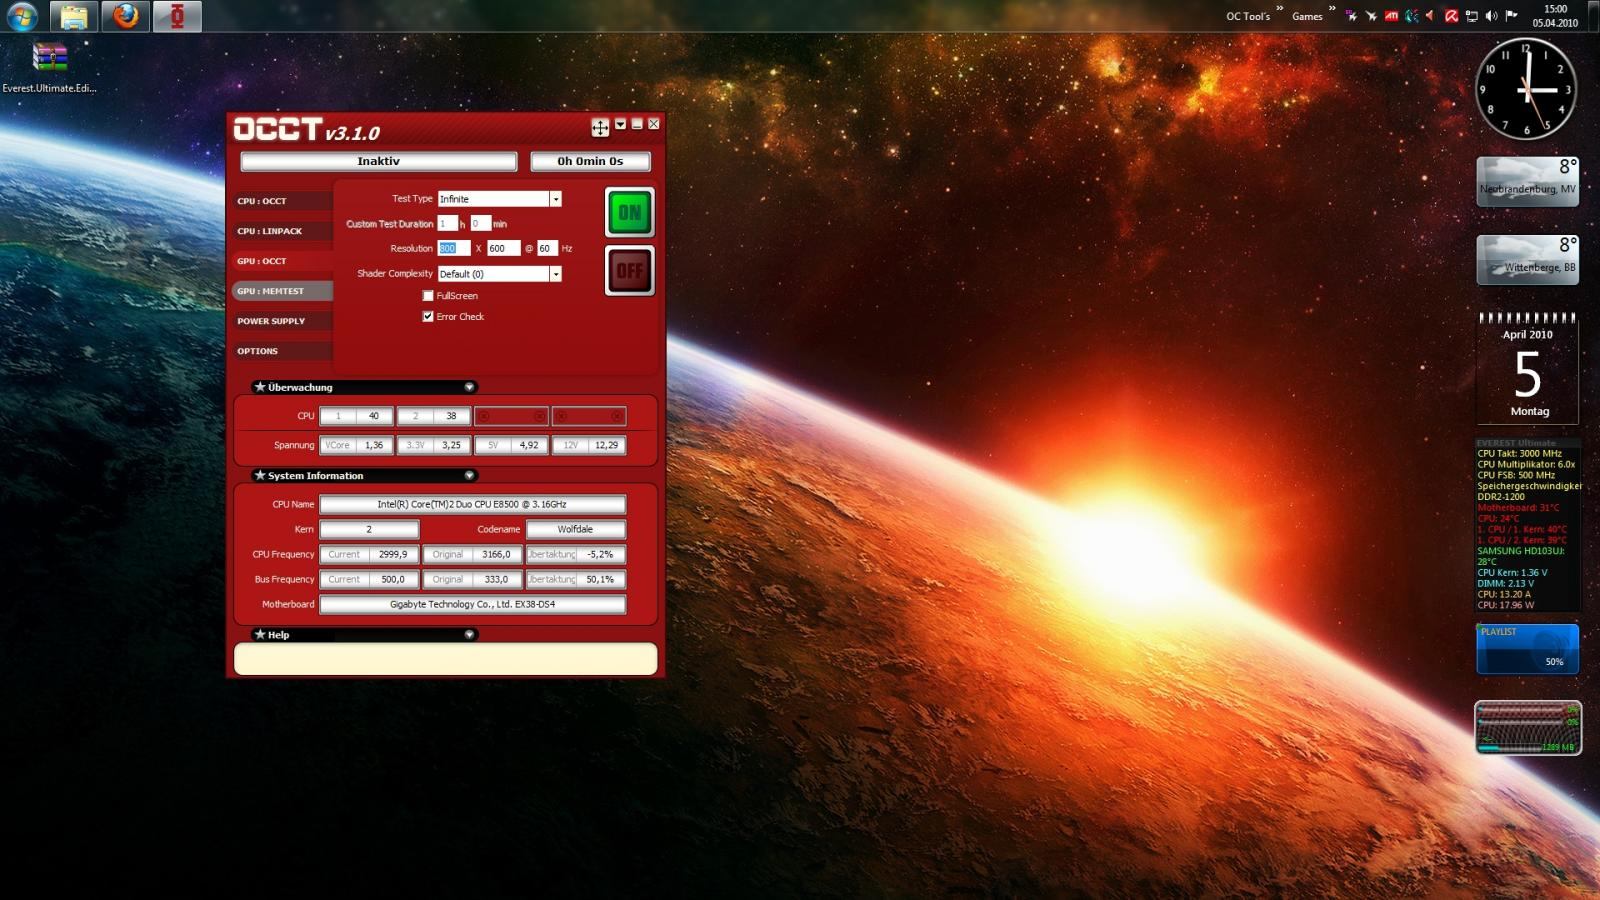Click the OCCT move-window cross icon

coord(600,127)
